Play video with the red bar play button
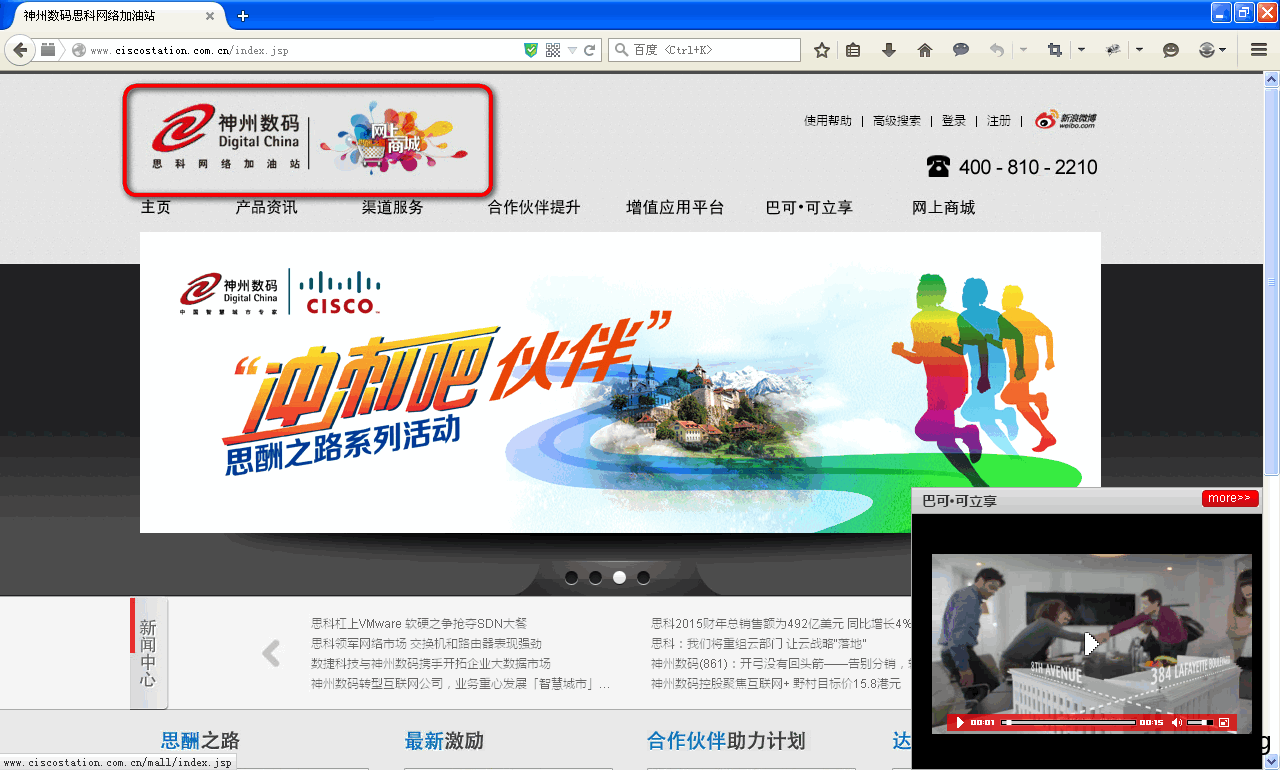This screenshot has width=1280, height=770. coord(960,722)
